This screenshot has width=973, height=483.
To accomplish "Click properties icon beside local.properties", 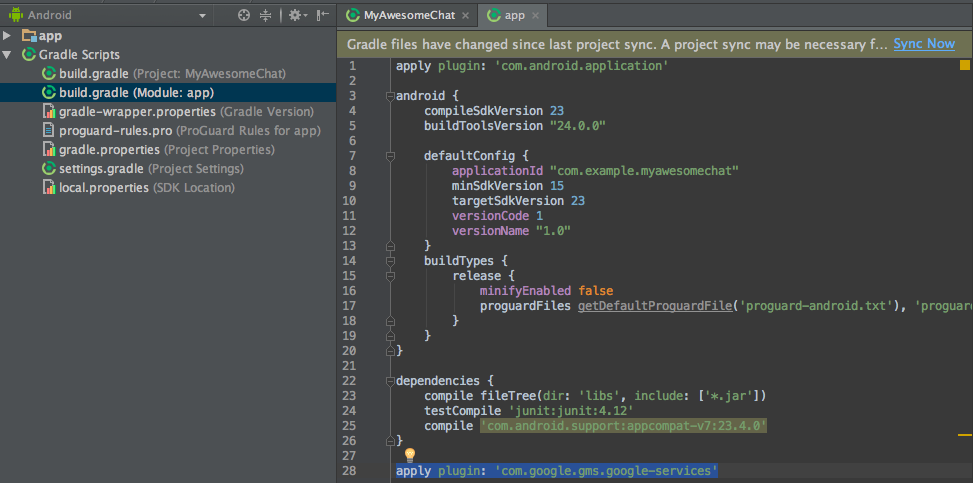I will 48,187.
